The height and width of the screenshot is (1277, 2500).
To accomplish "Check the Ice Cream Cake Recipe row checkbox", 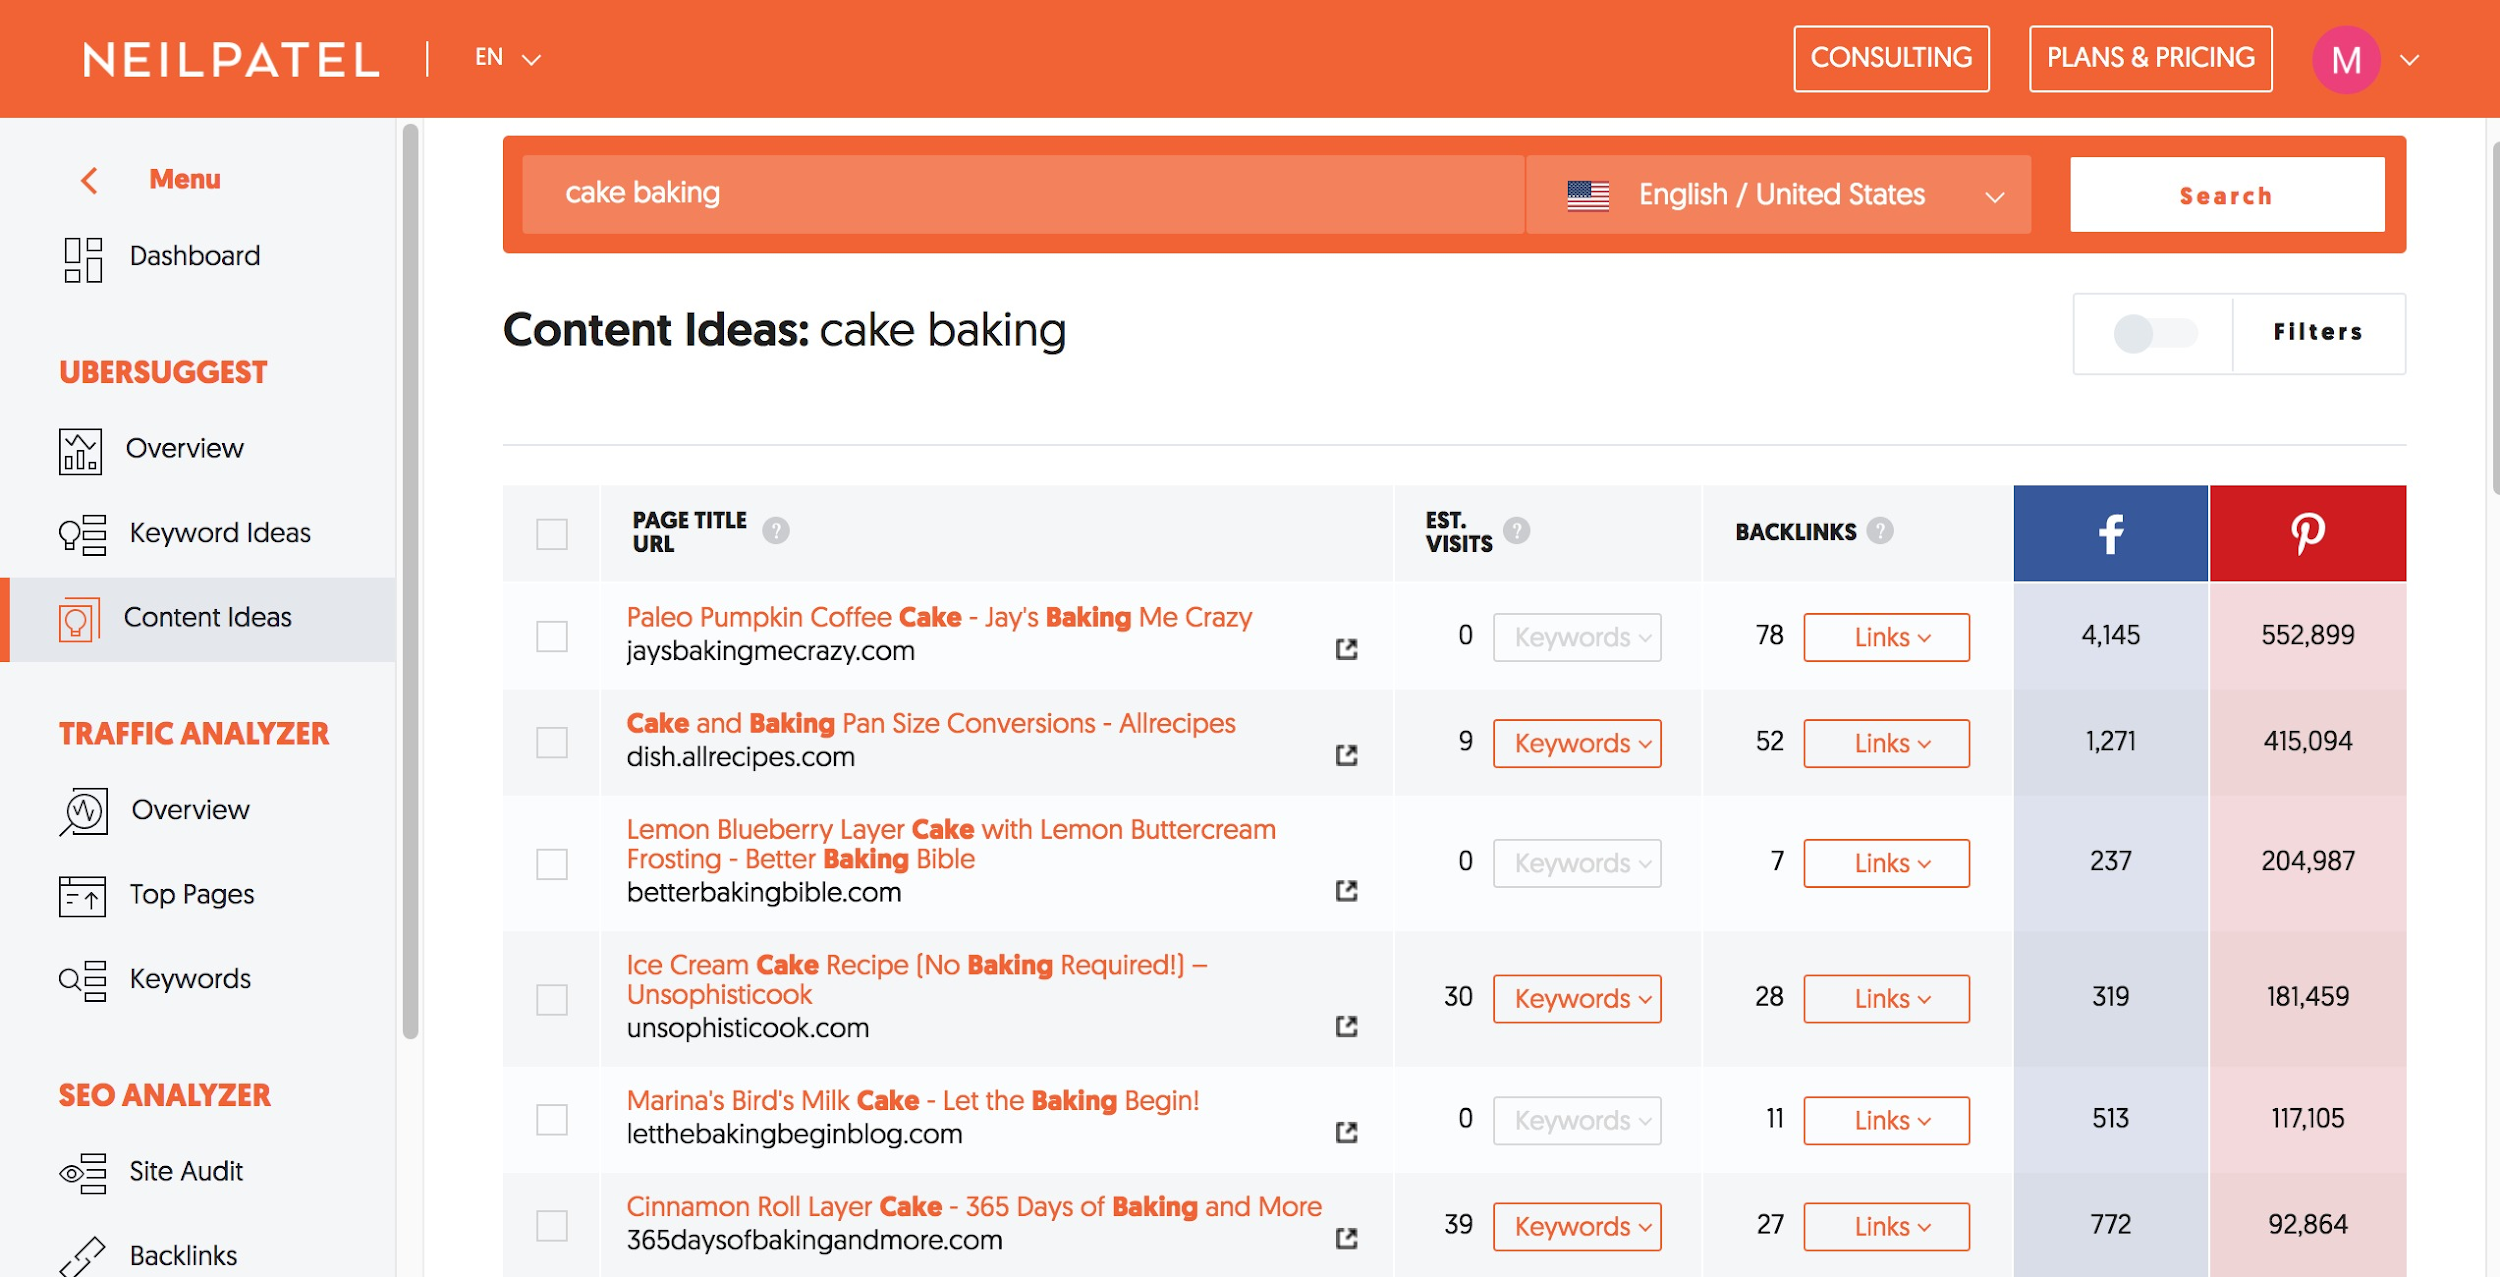I will 552,1000.
